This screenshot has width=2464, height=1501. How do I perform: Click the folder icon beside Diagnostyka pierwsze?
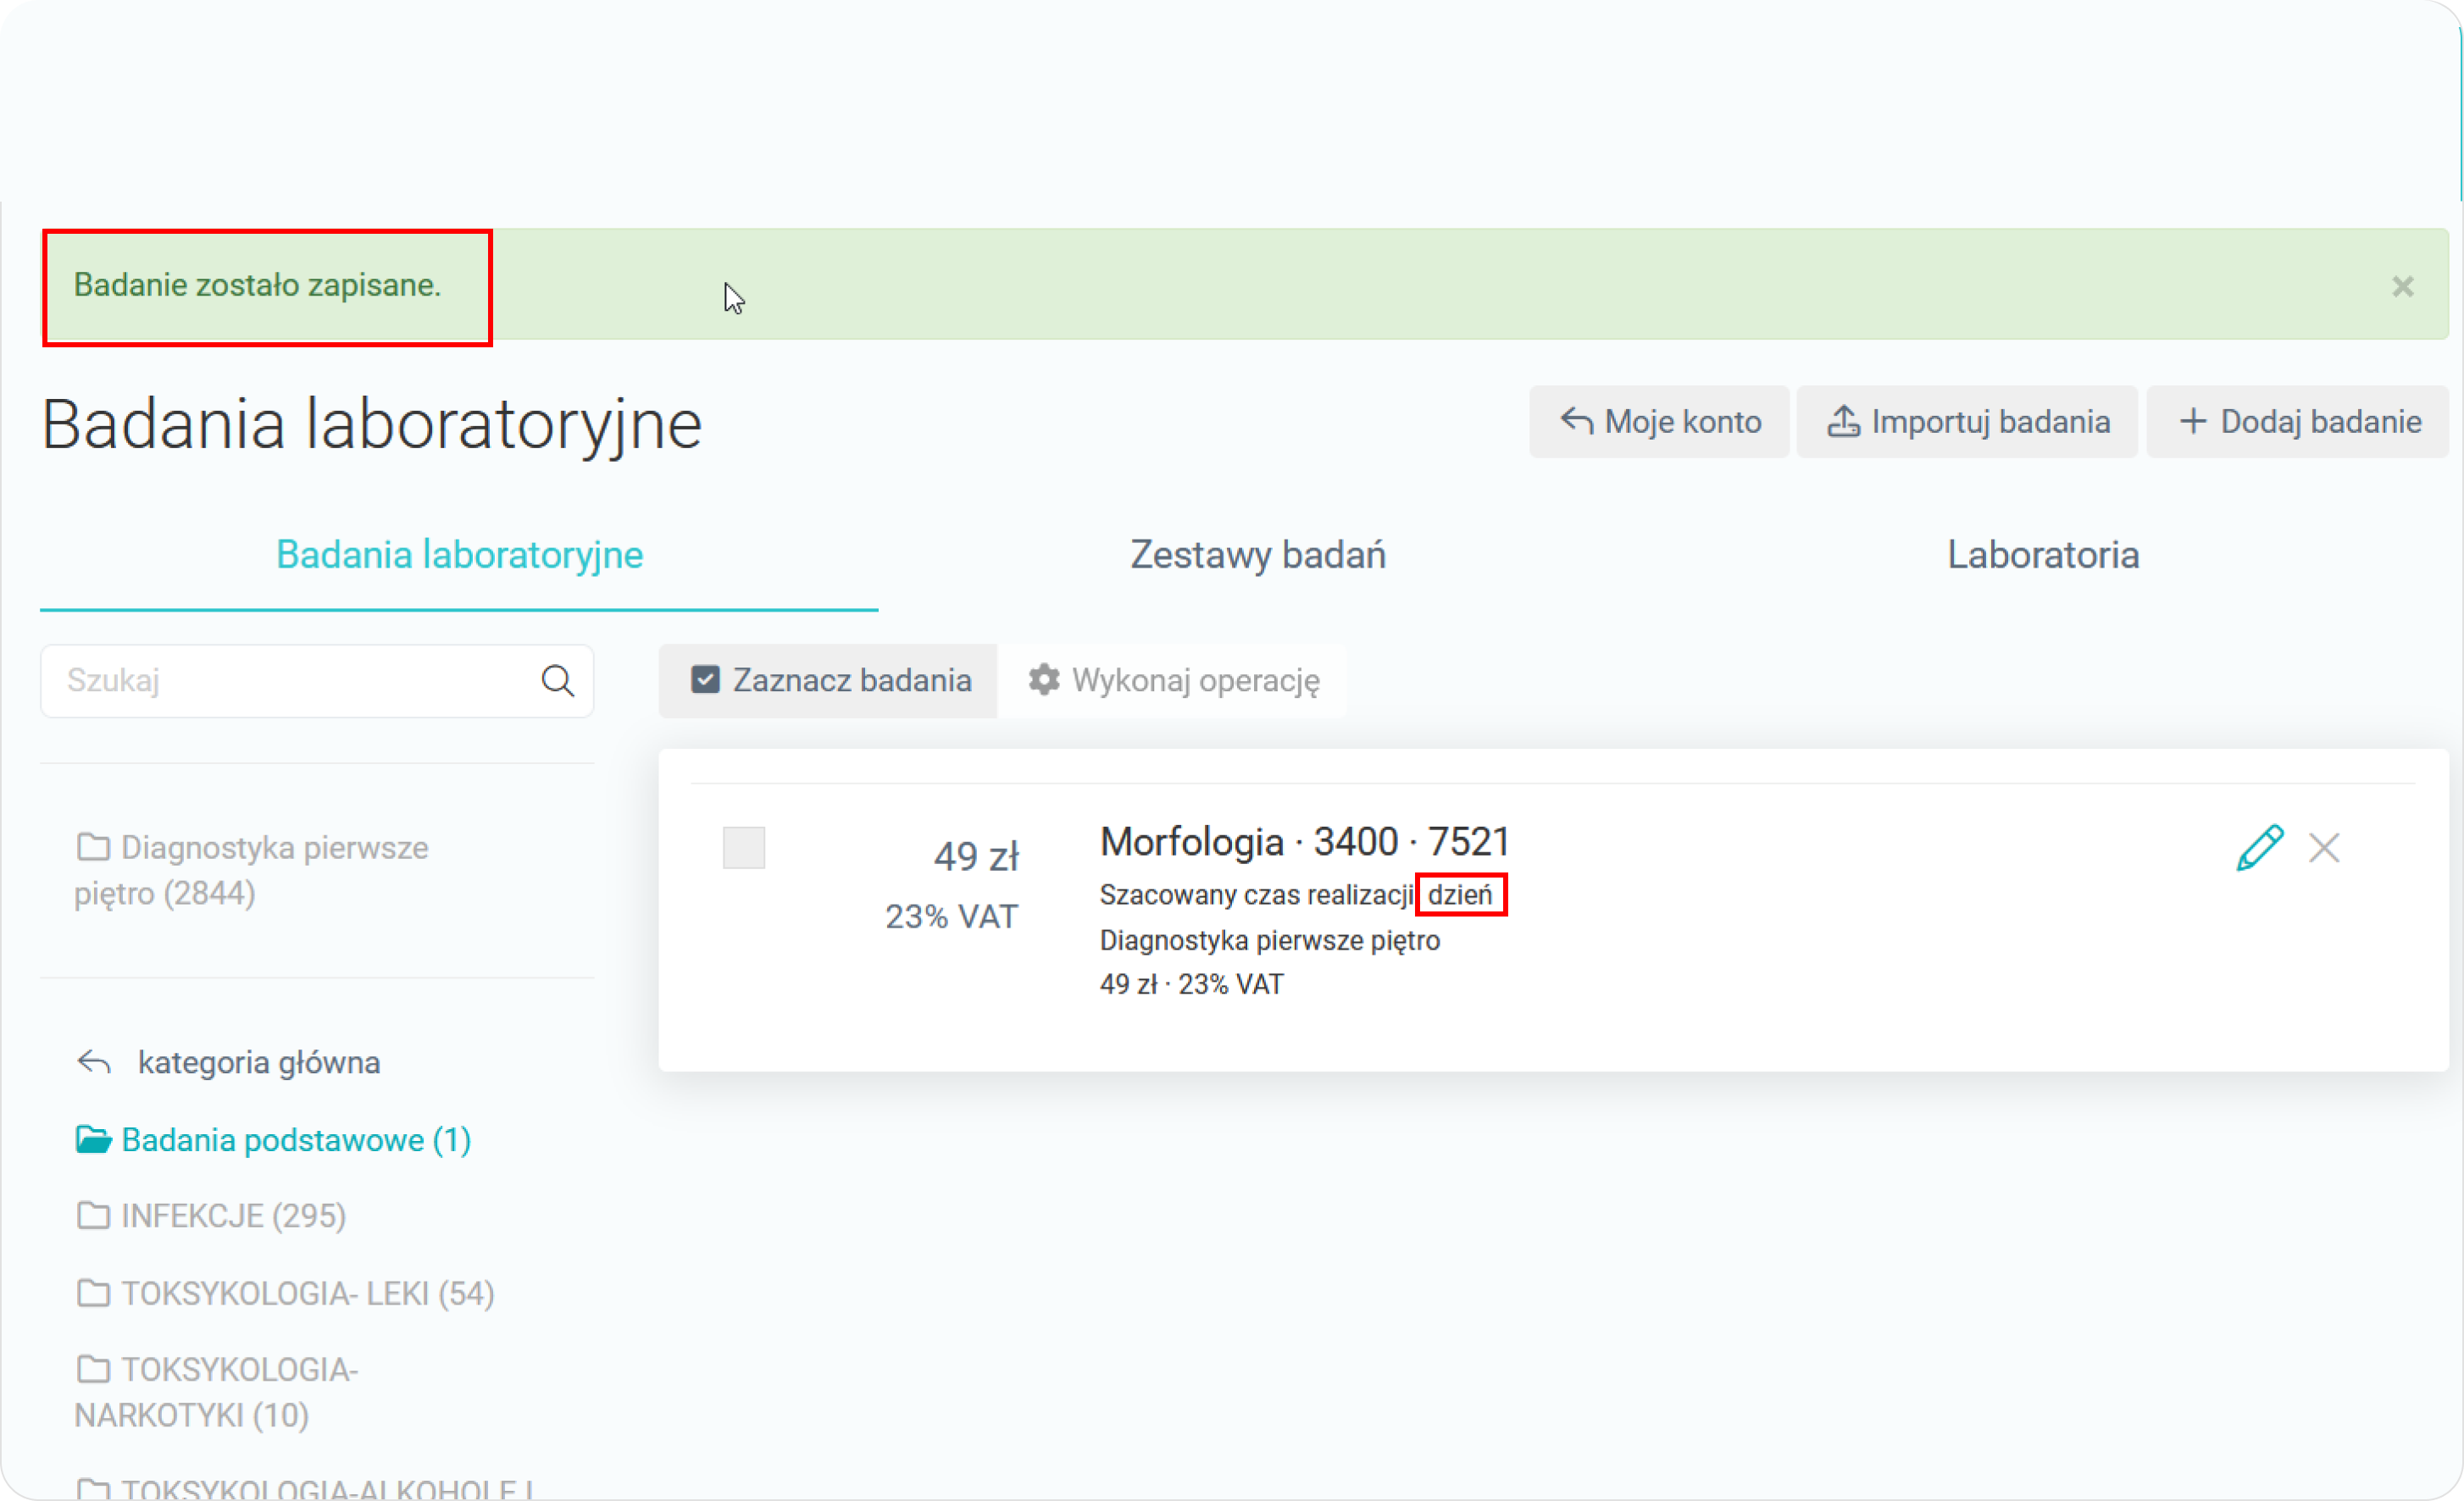coord(93,847)
